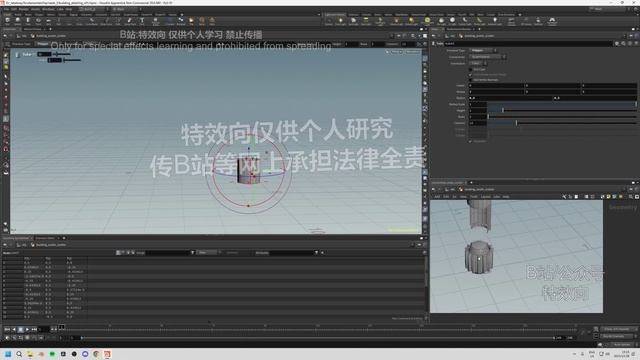Open the Help menu in main menubar
Screen dimensions: 640x360
[69, 9]
